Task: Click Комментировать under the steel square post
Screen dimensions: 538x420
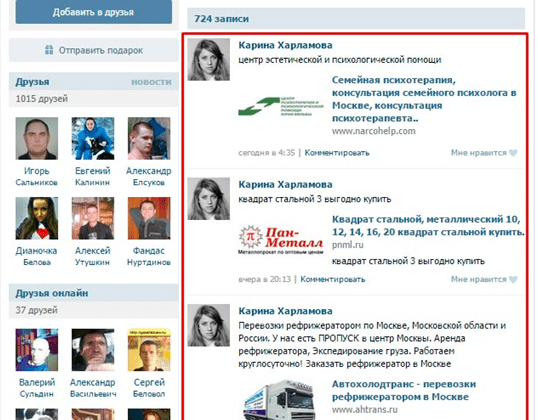Action: point(333,279)
